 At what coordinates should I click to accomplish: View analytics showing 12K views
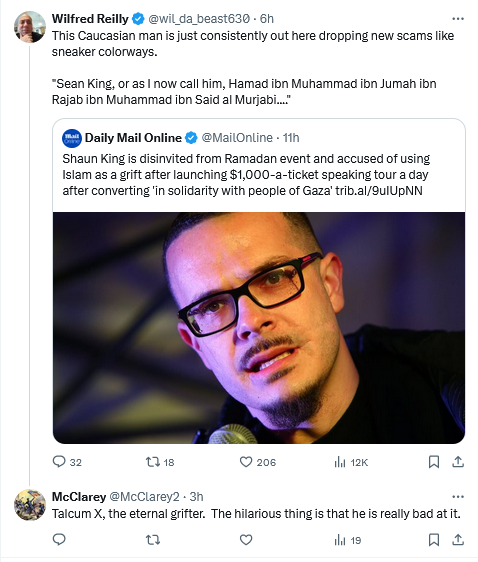pyautogui.click(x=351, y=462)
